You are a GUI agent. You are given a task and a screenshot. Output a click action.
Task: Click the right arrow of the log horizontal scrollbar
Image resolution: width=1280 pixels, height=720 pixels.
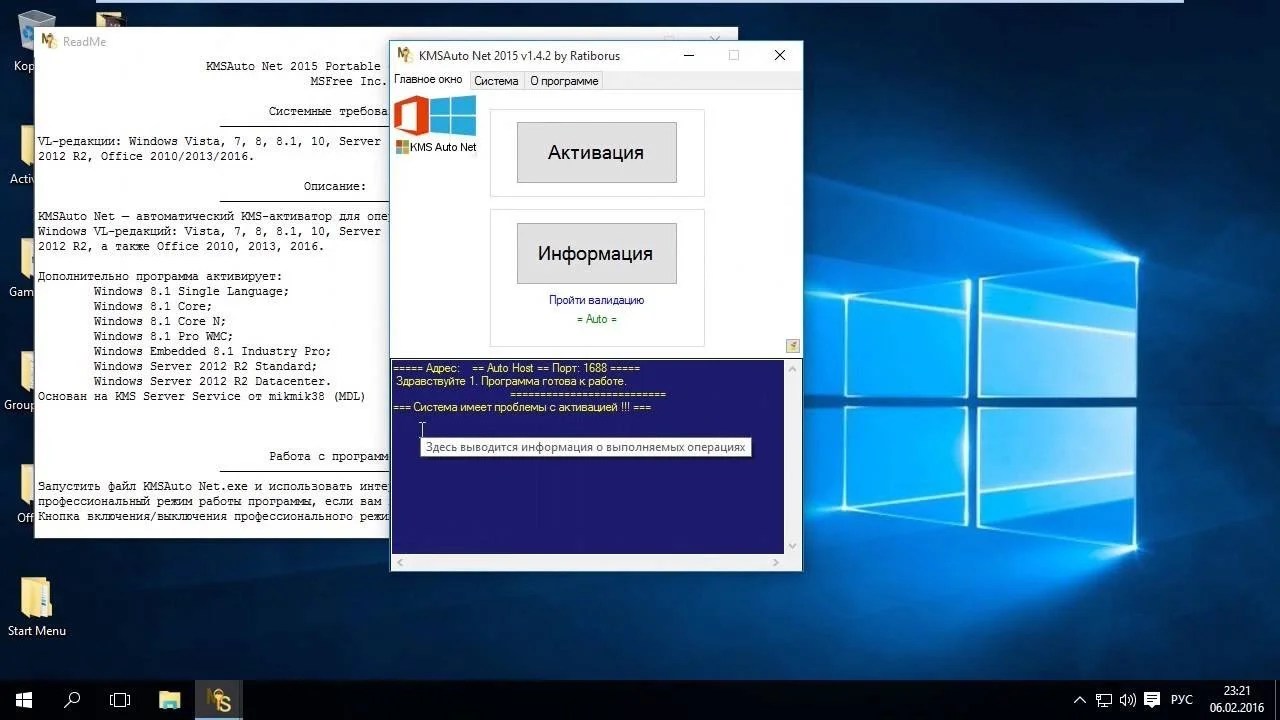773,563
